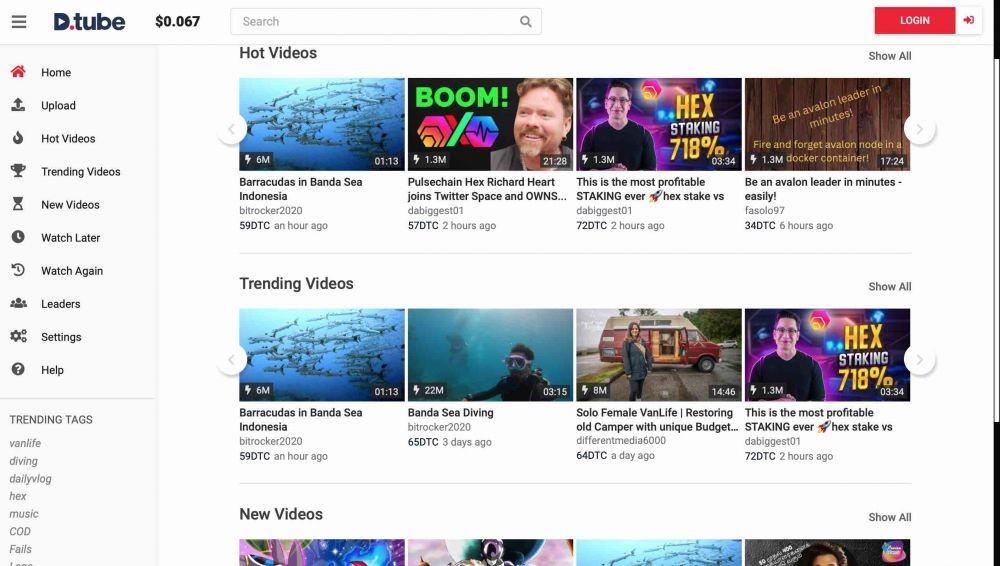Select the hex trending tag
Image resolution: width=1000 pixels, height=566 pixels.
(18, 496)
